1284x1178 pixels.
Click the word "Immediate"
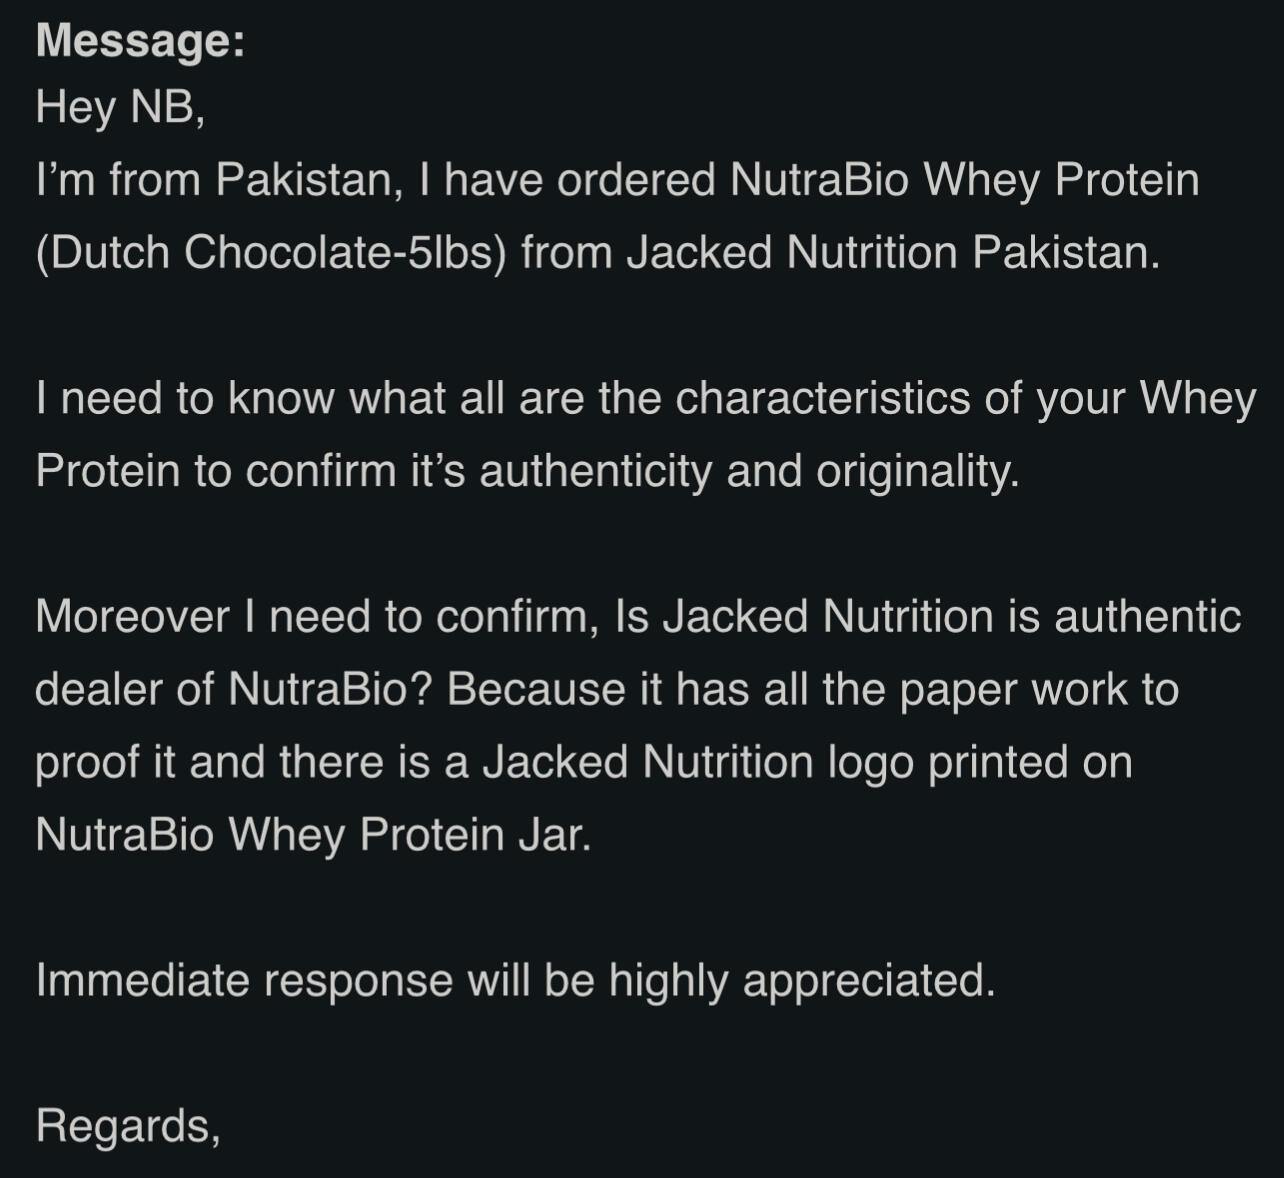(x=142, y=980)
